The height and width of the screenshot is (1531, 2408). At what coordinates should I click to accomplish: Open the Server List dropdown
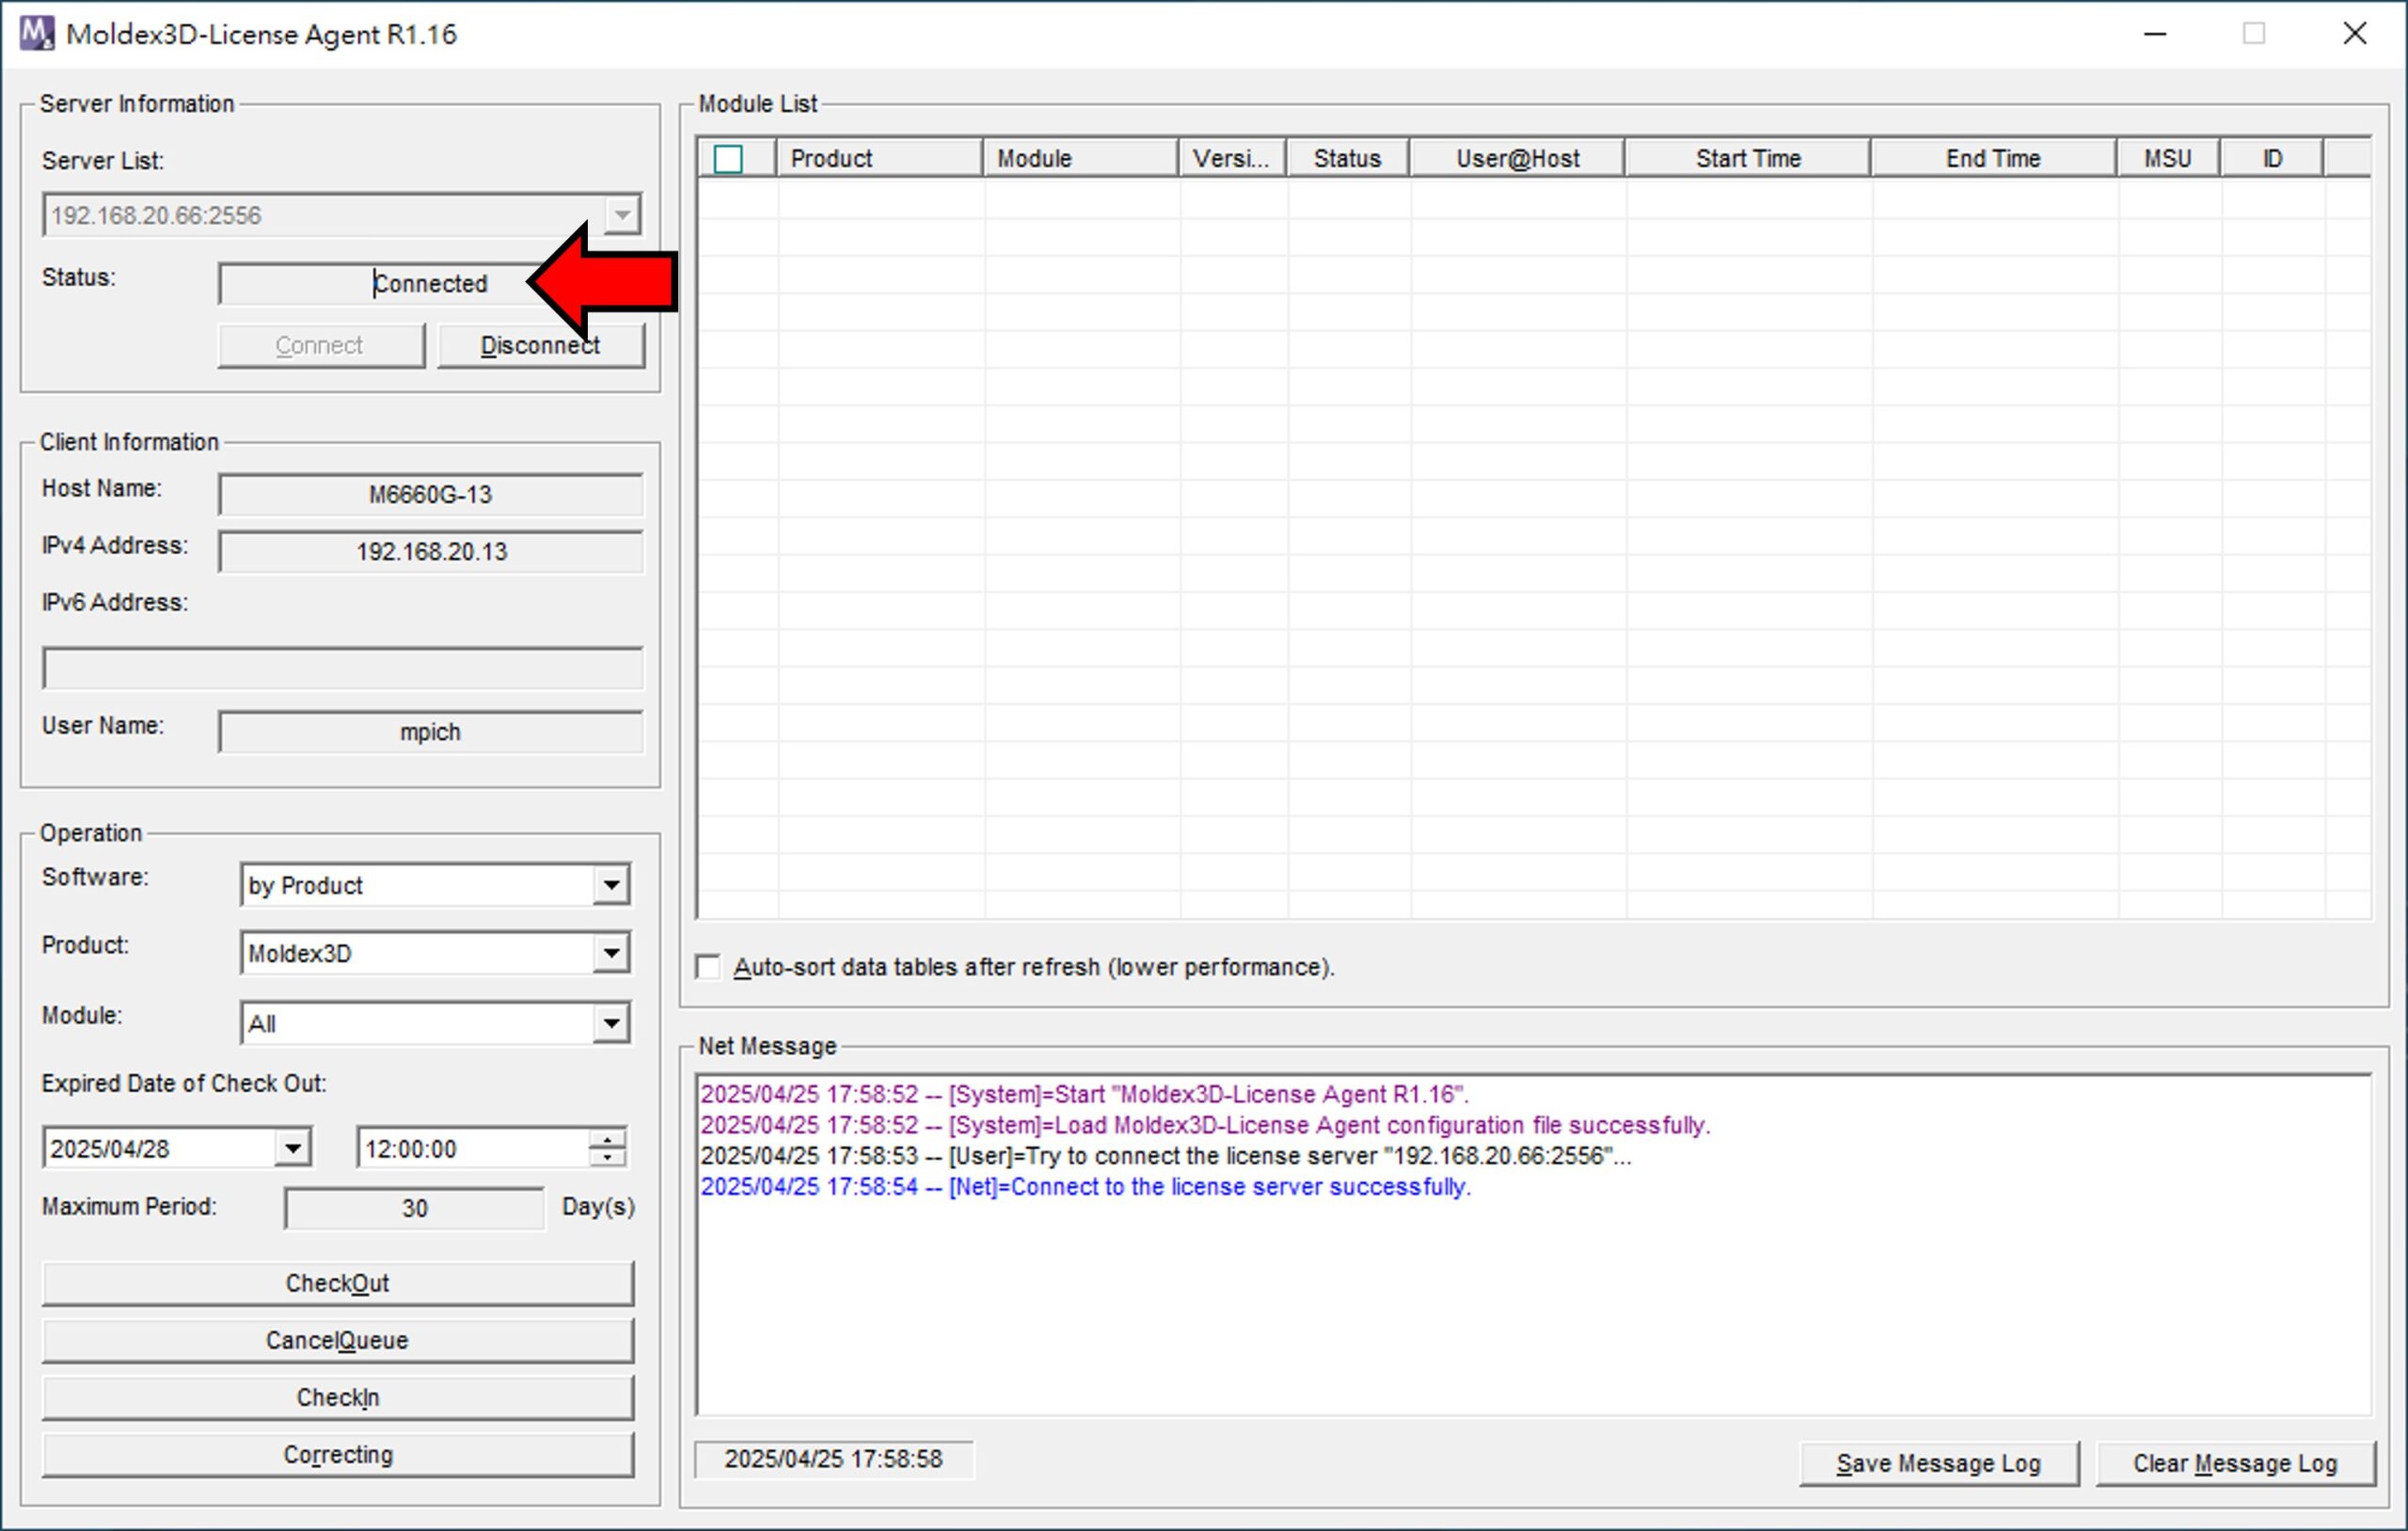[621, 215]
